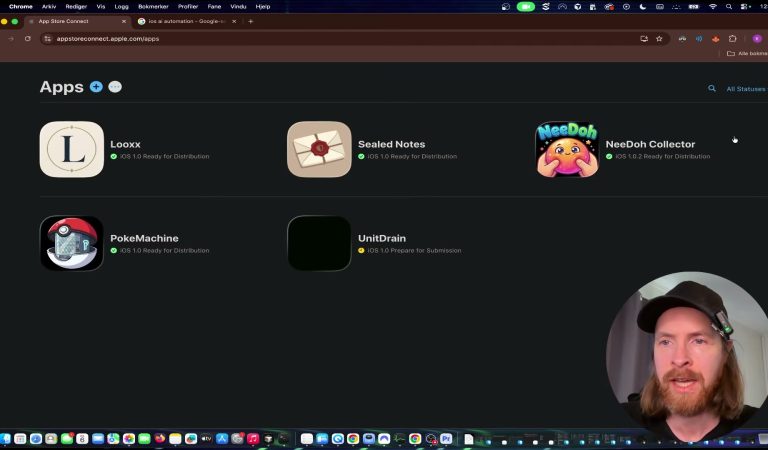Click 'iOS 1.0.2 Ready for Distribution' text

pos(663,156)
